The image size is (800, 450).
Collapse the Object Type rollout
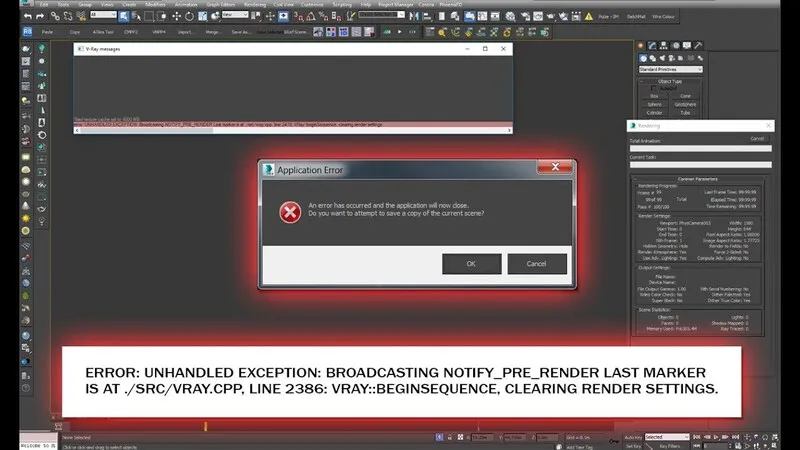670,81
